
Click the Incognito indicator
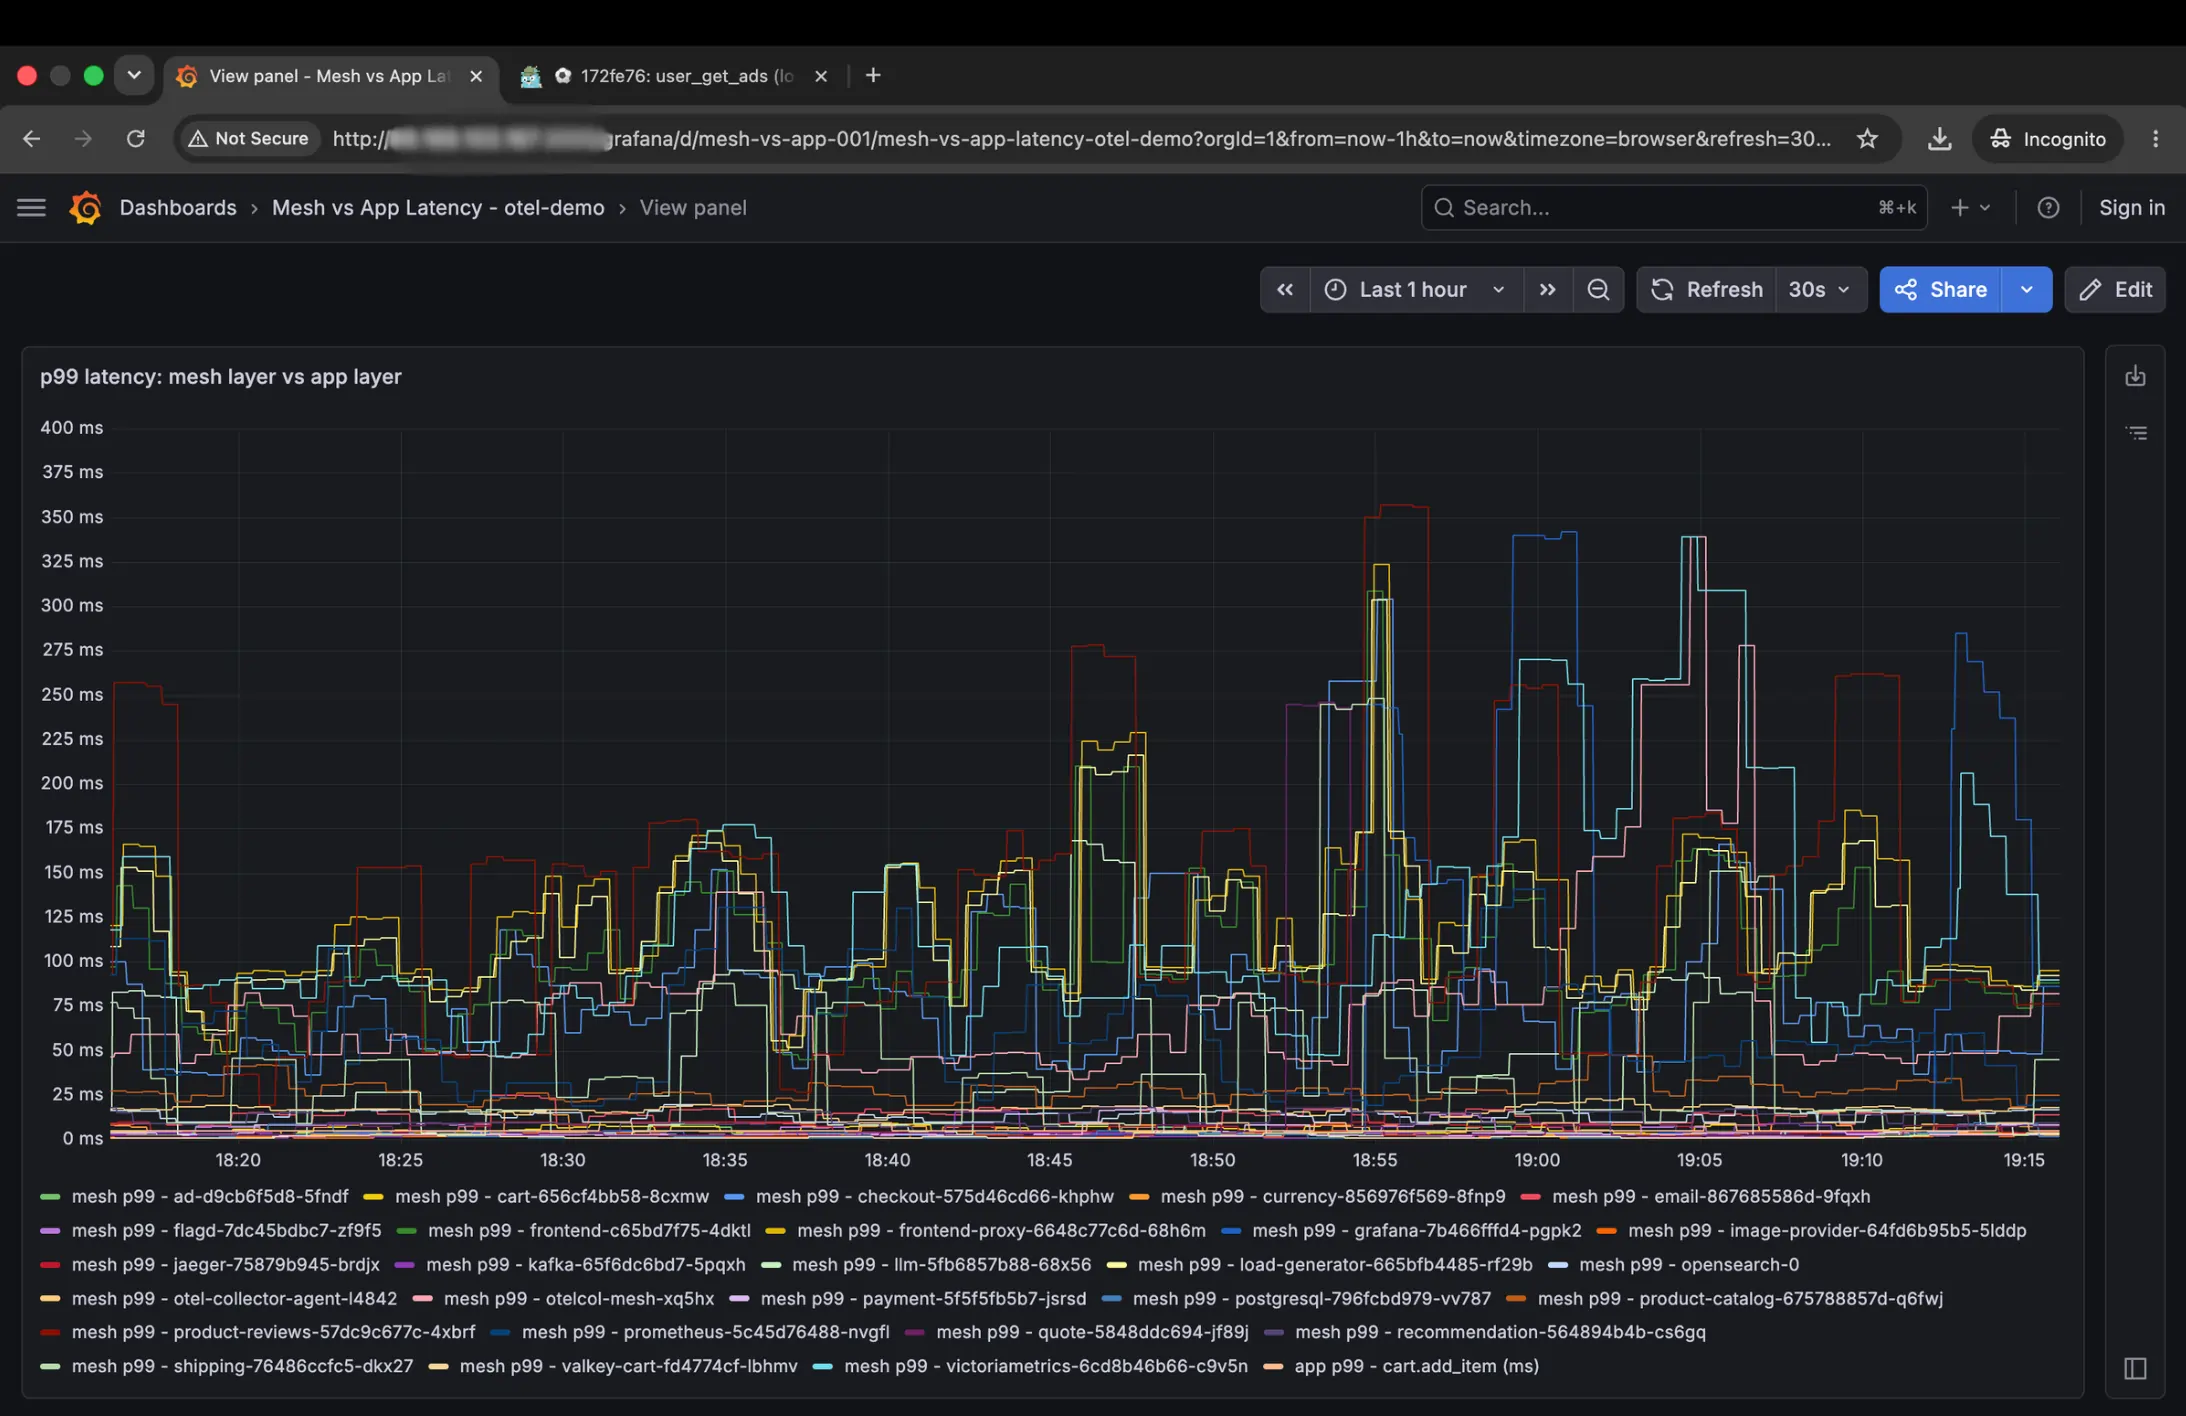point(2047,139)
